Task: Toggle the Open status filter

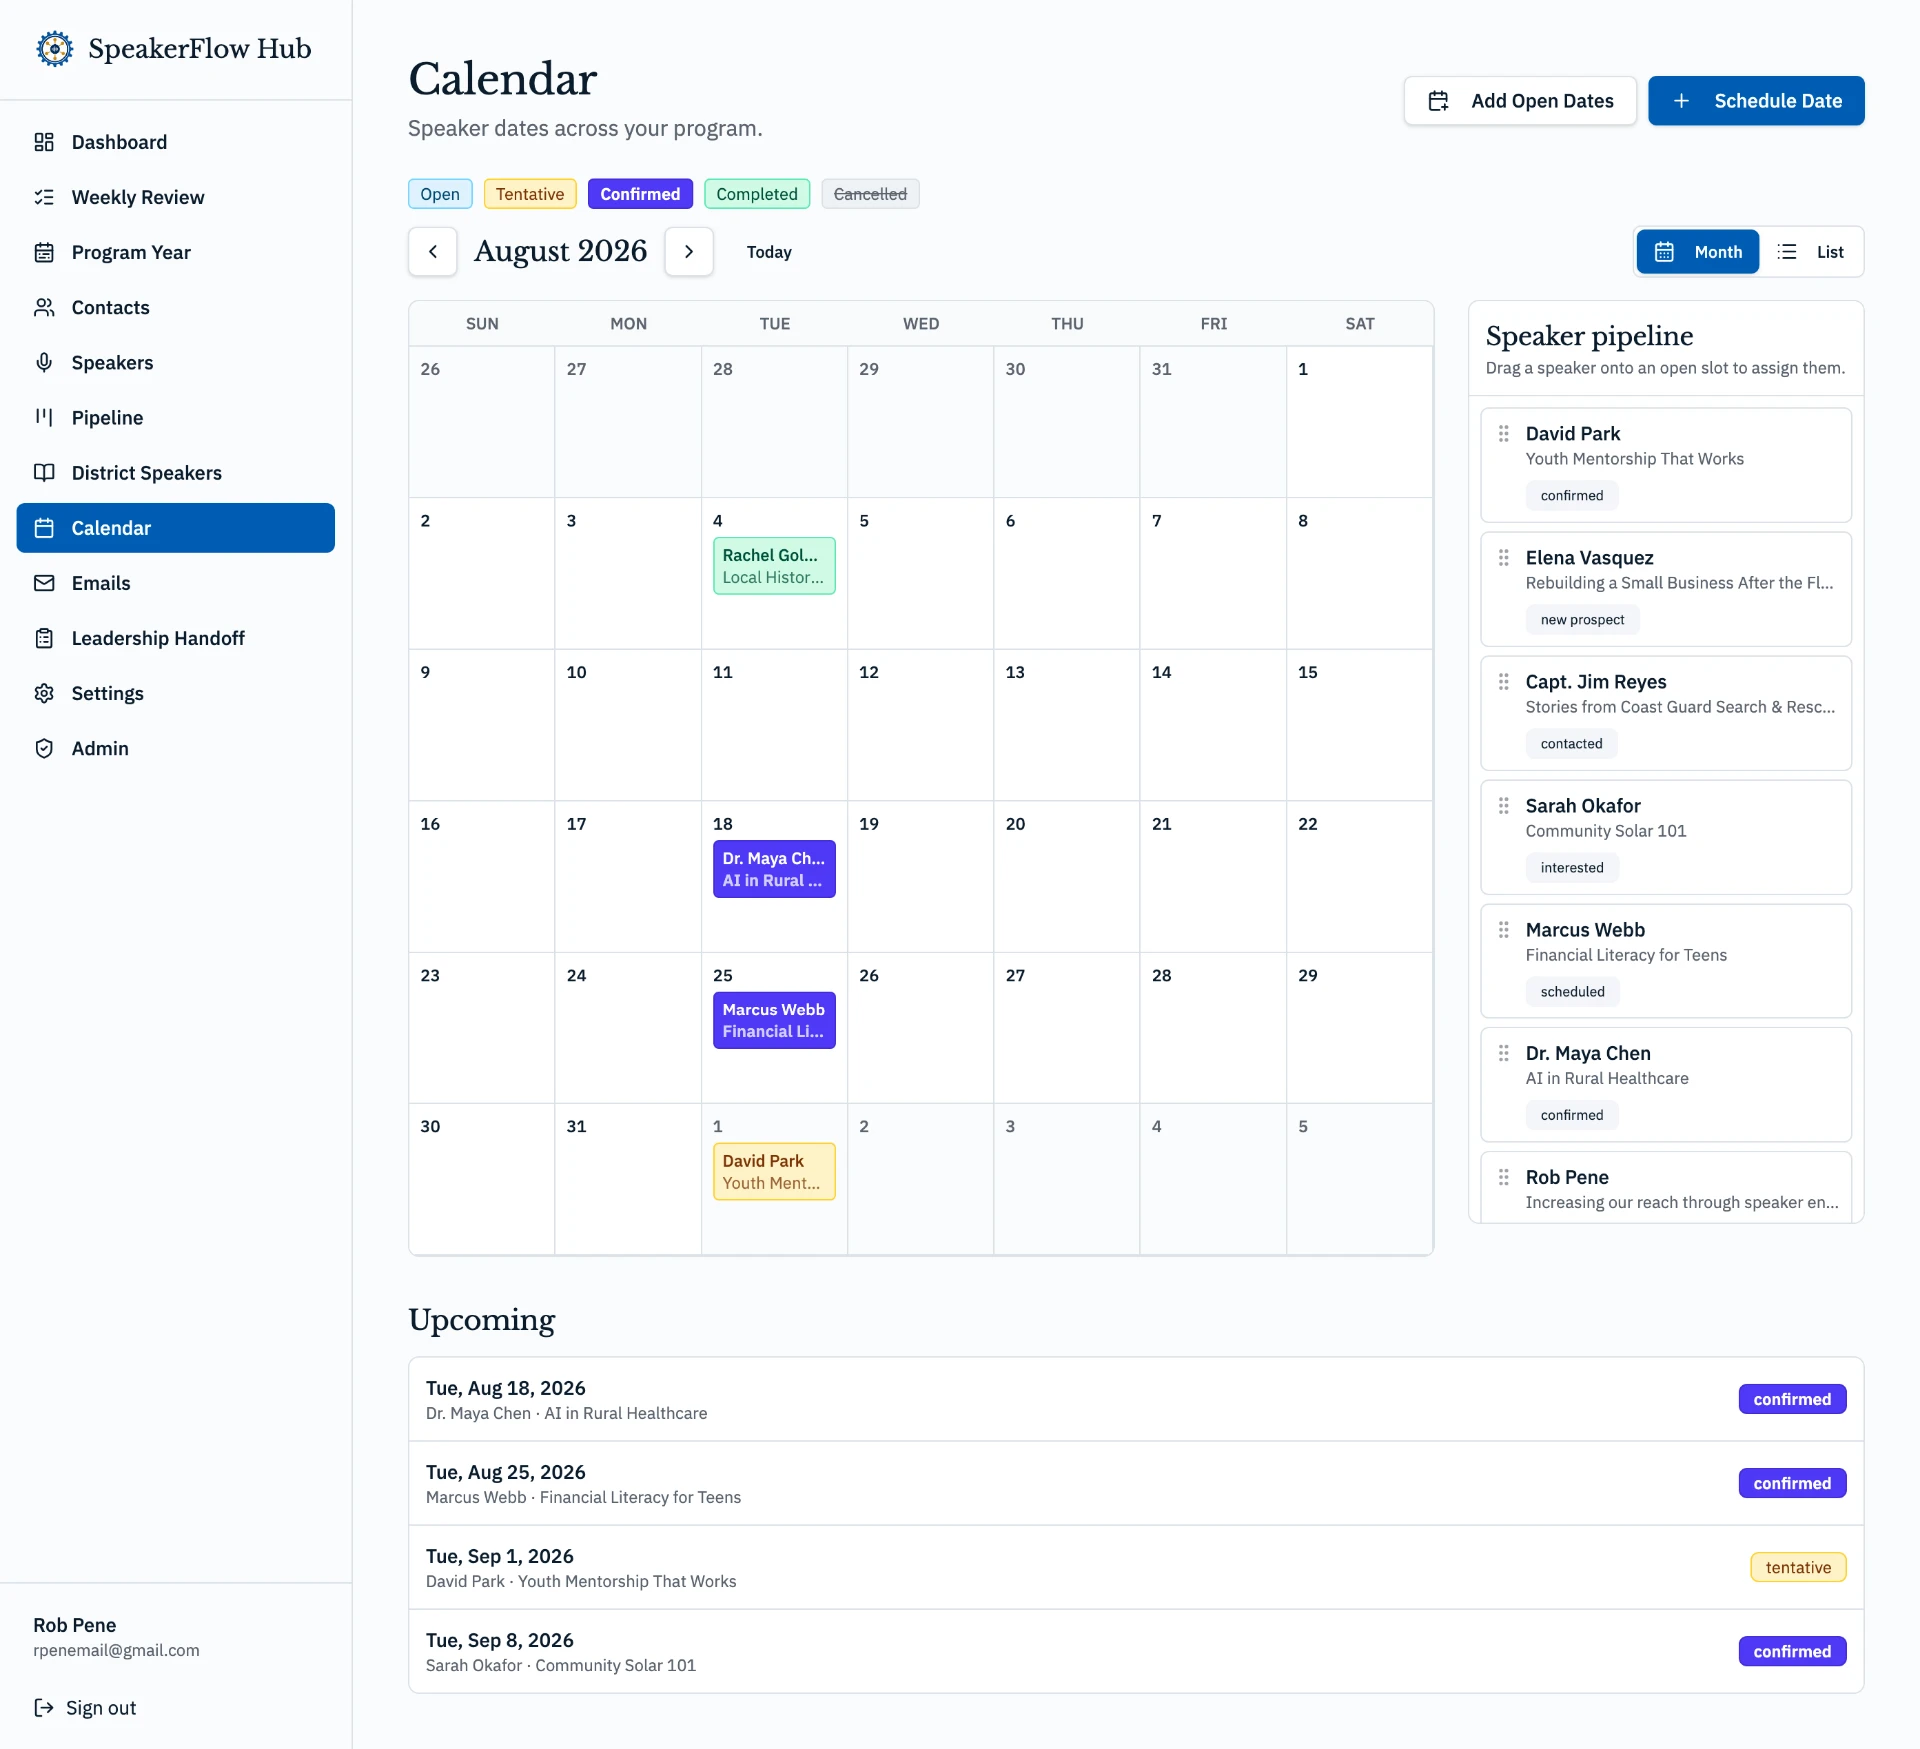Action: click(440, 194)
